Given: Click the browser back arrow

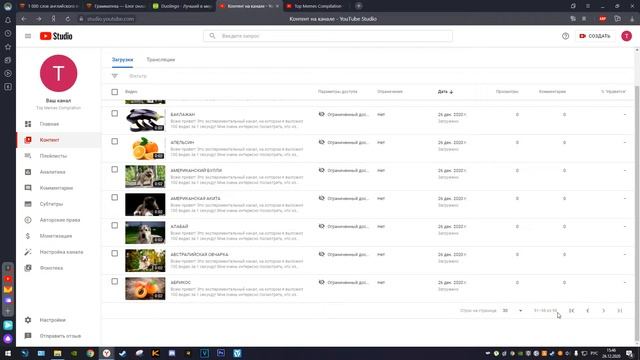Looking at the screenshot, I should (24, 19).
